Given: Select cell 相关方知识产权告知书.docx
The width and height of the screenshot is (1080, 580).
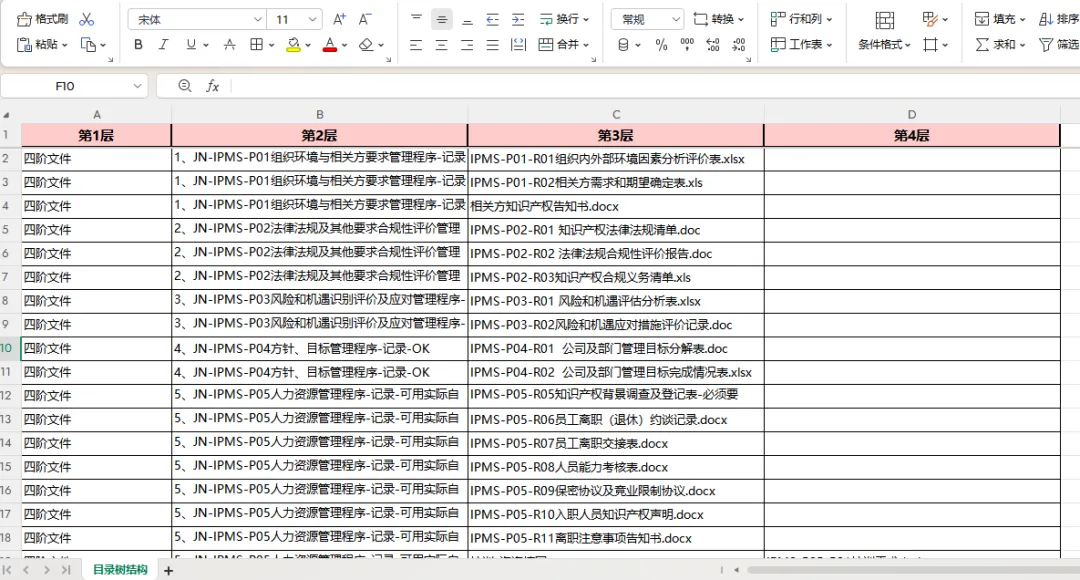Looking at the screenshot, I should [616, 207].
